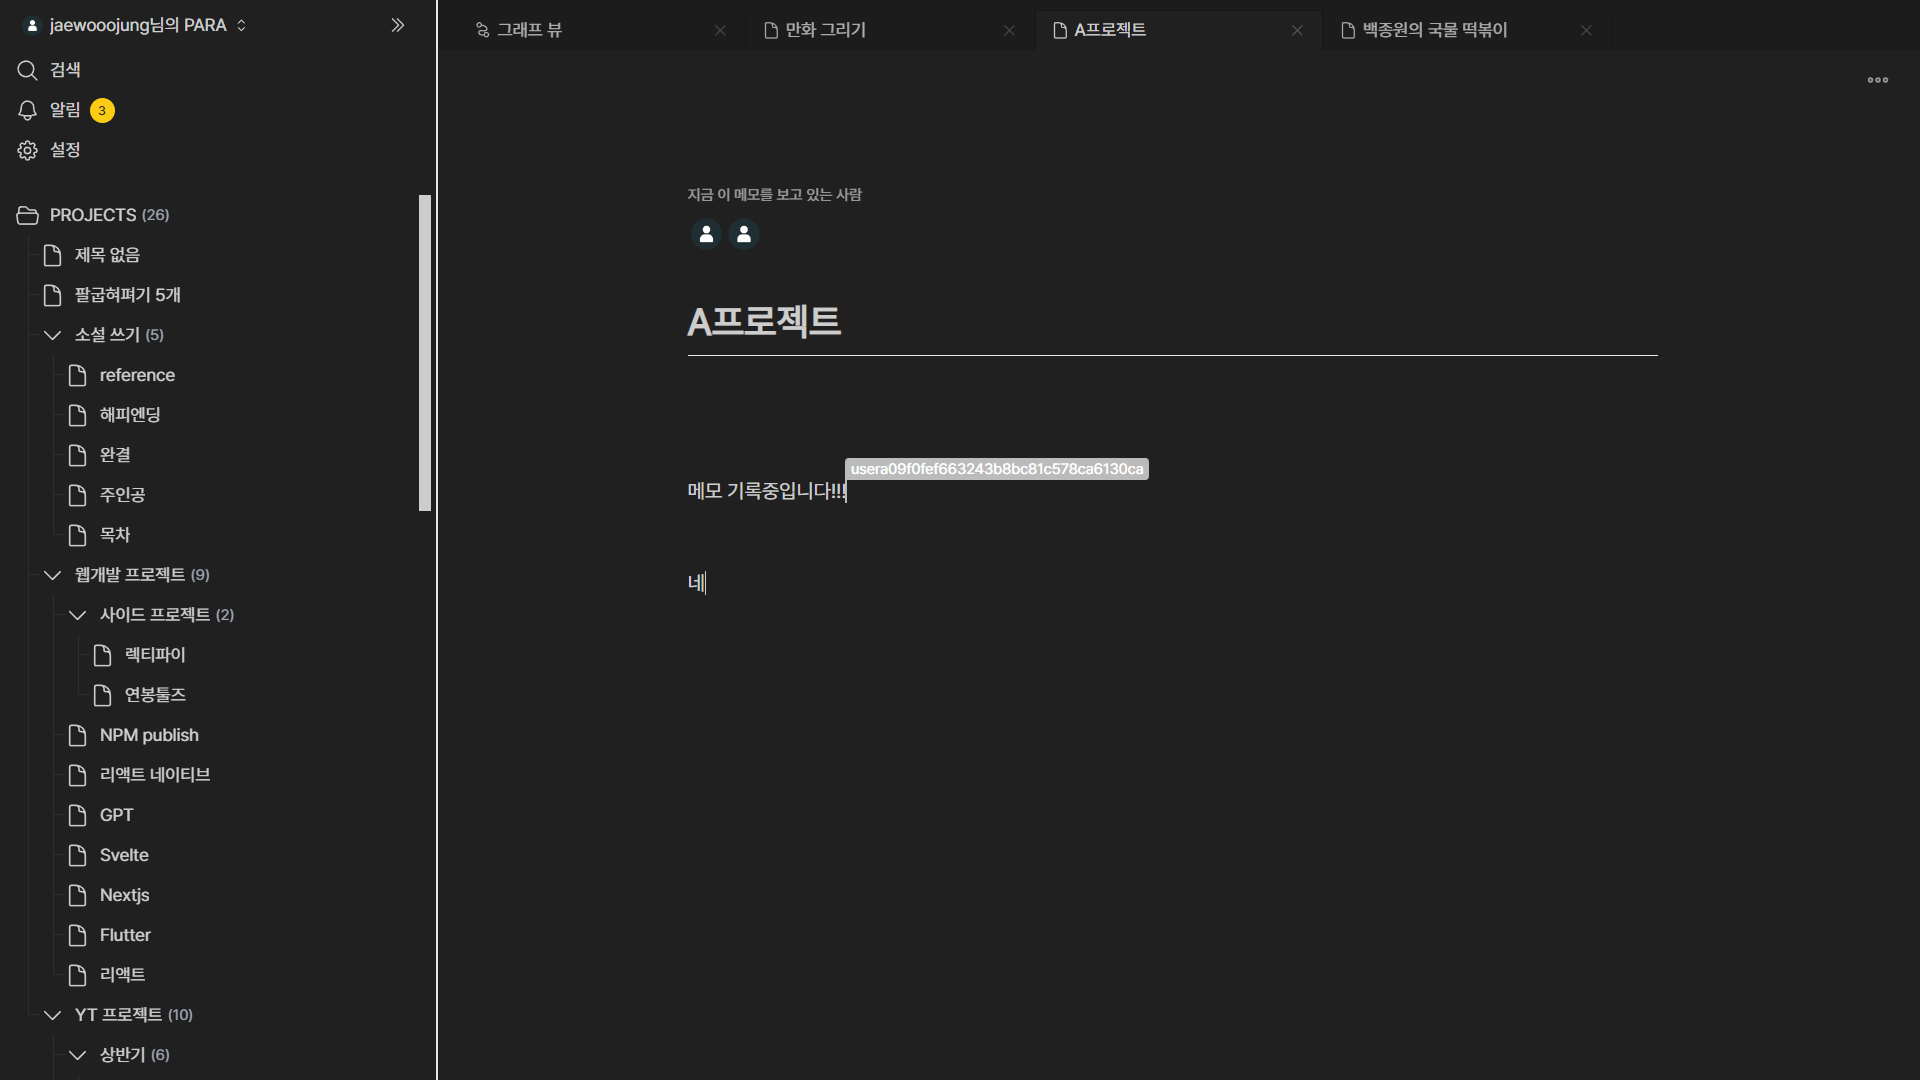Open the reference note
The height and width of the screenshot is (1080, 1920).
137,375
